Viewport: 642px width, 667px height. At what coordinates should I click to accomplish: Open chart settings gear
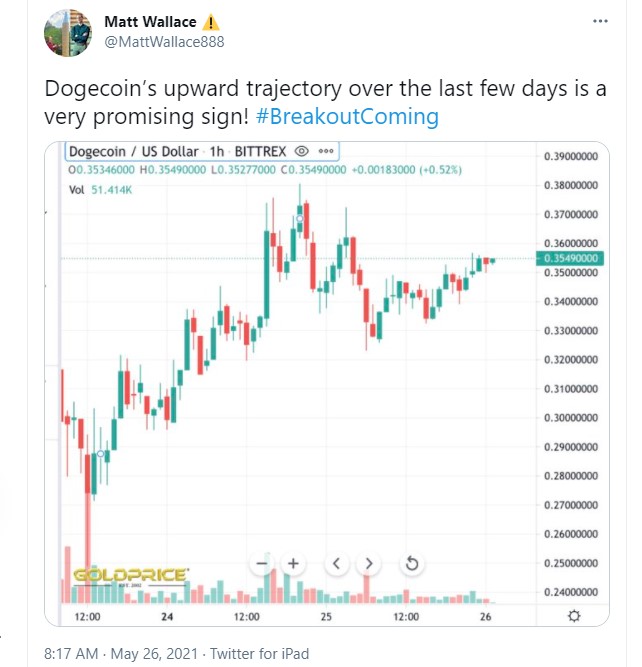coord(574,617)
